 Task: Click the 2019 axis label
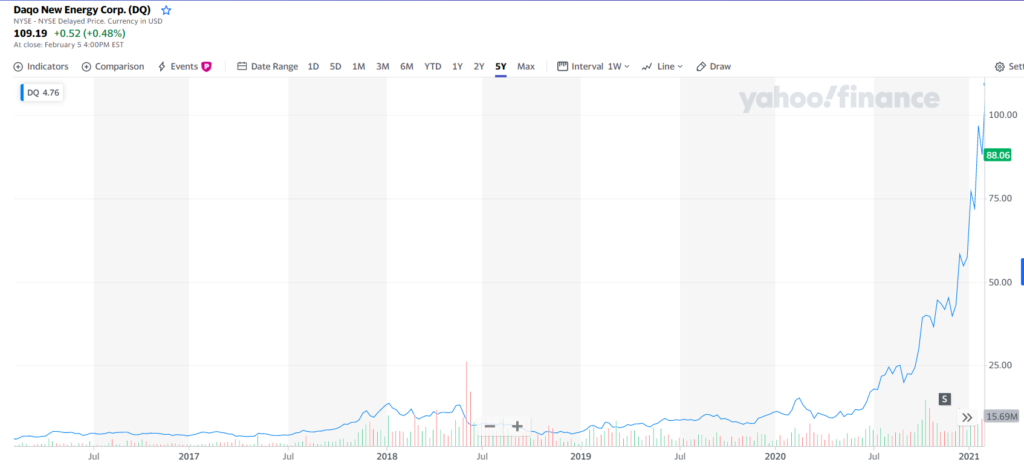580,456
